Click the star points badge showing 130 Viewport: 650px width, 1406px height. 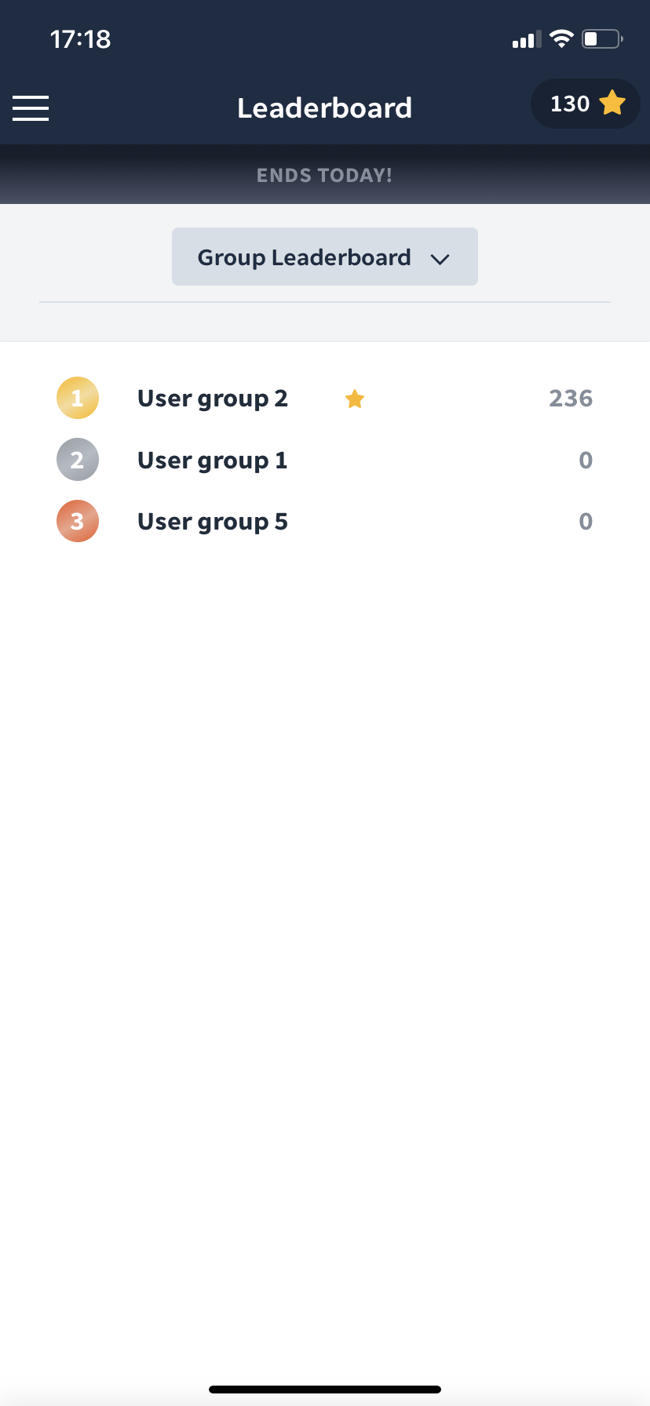(585, 103)
